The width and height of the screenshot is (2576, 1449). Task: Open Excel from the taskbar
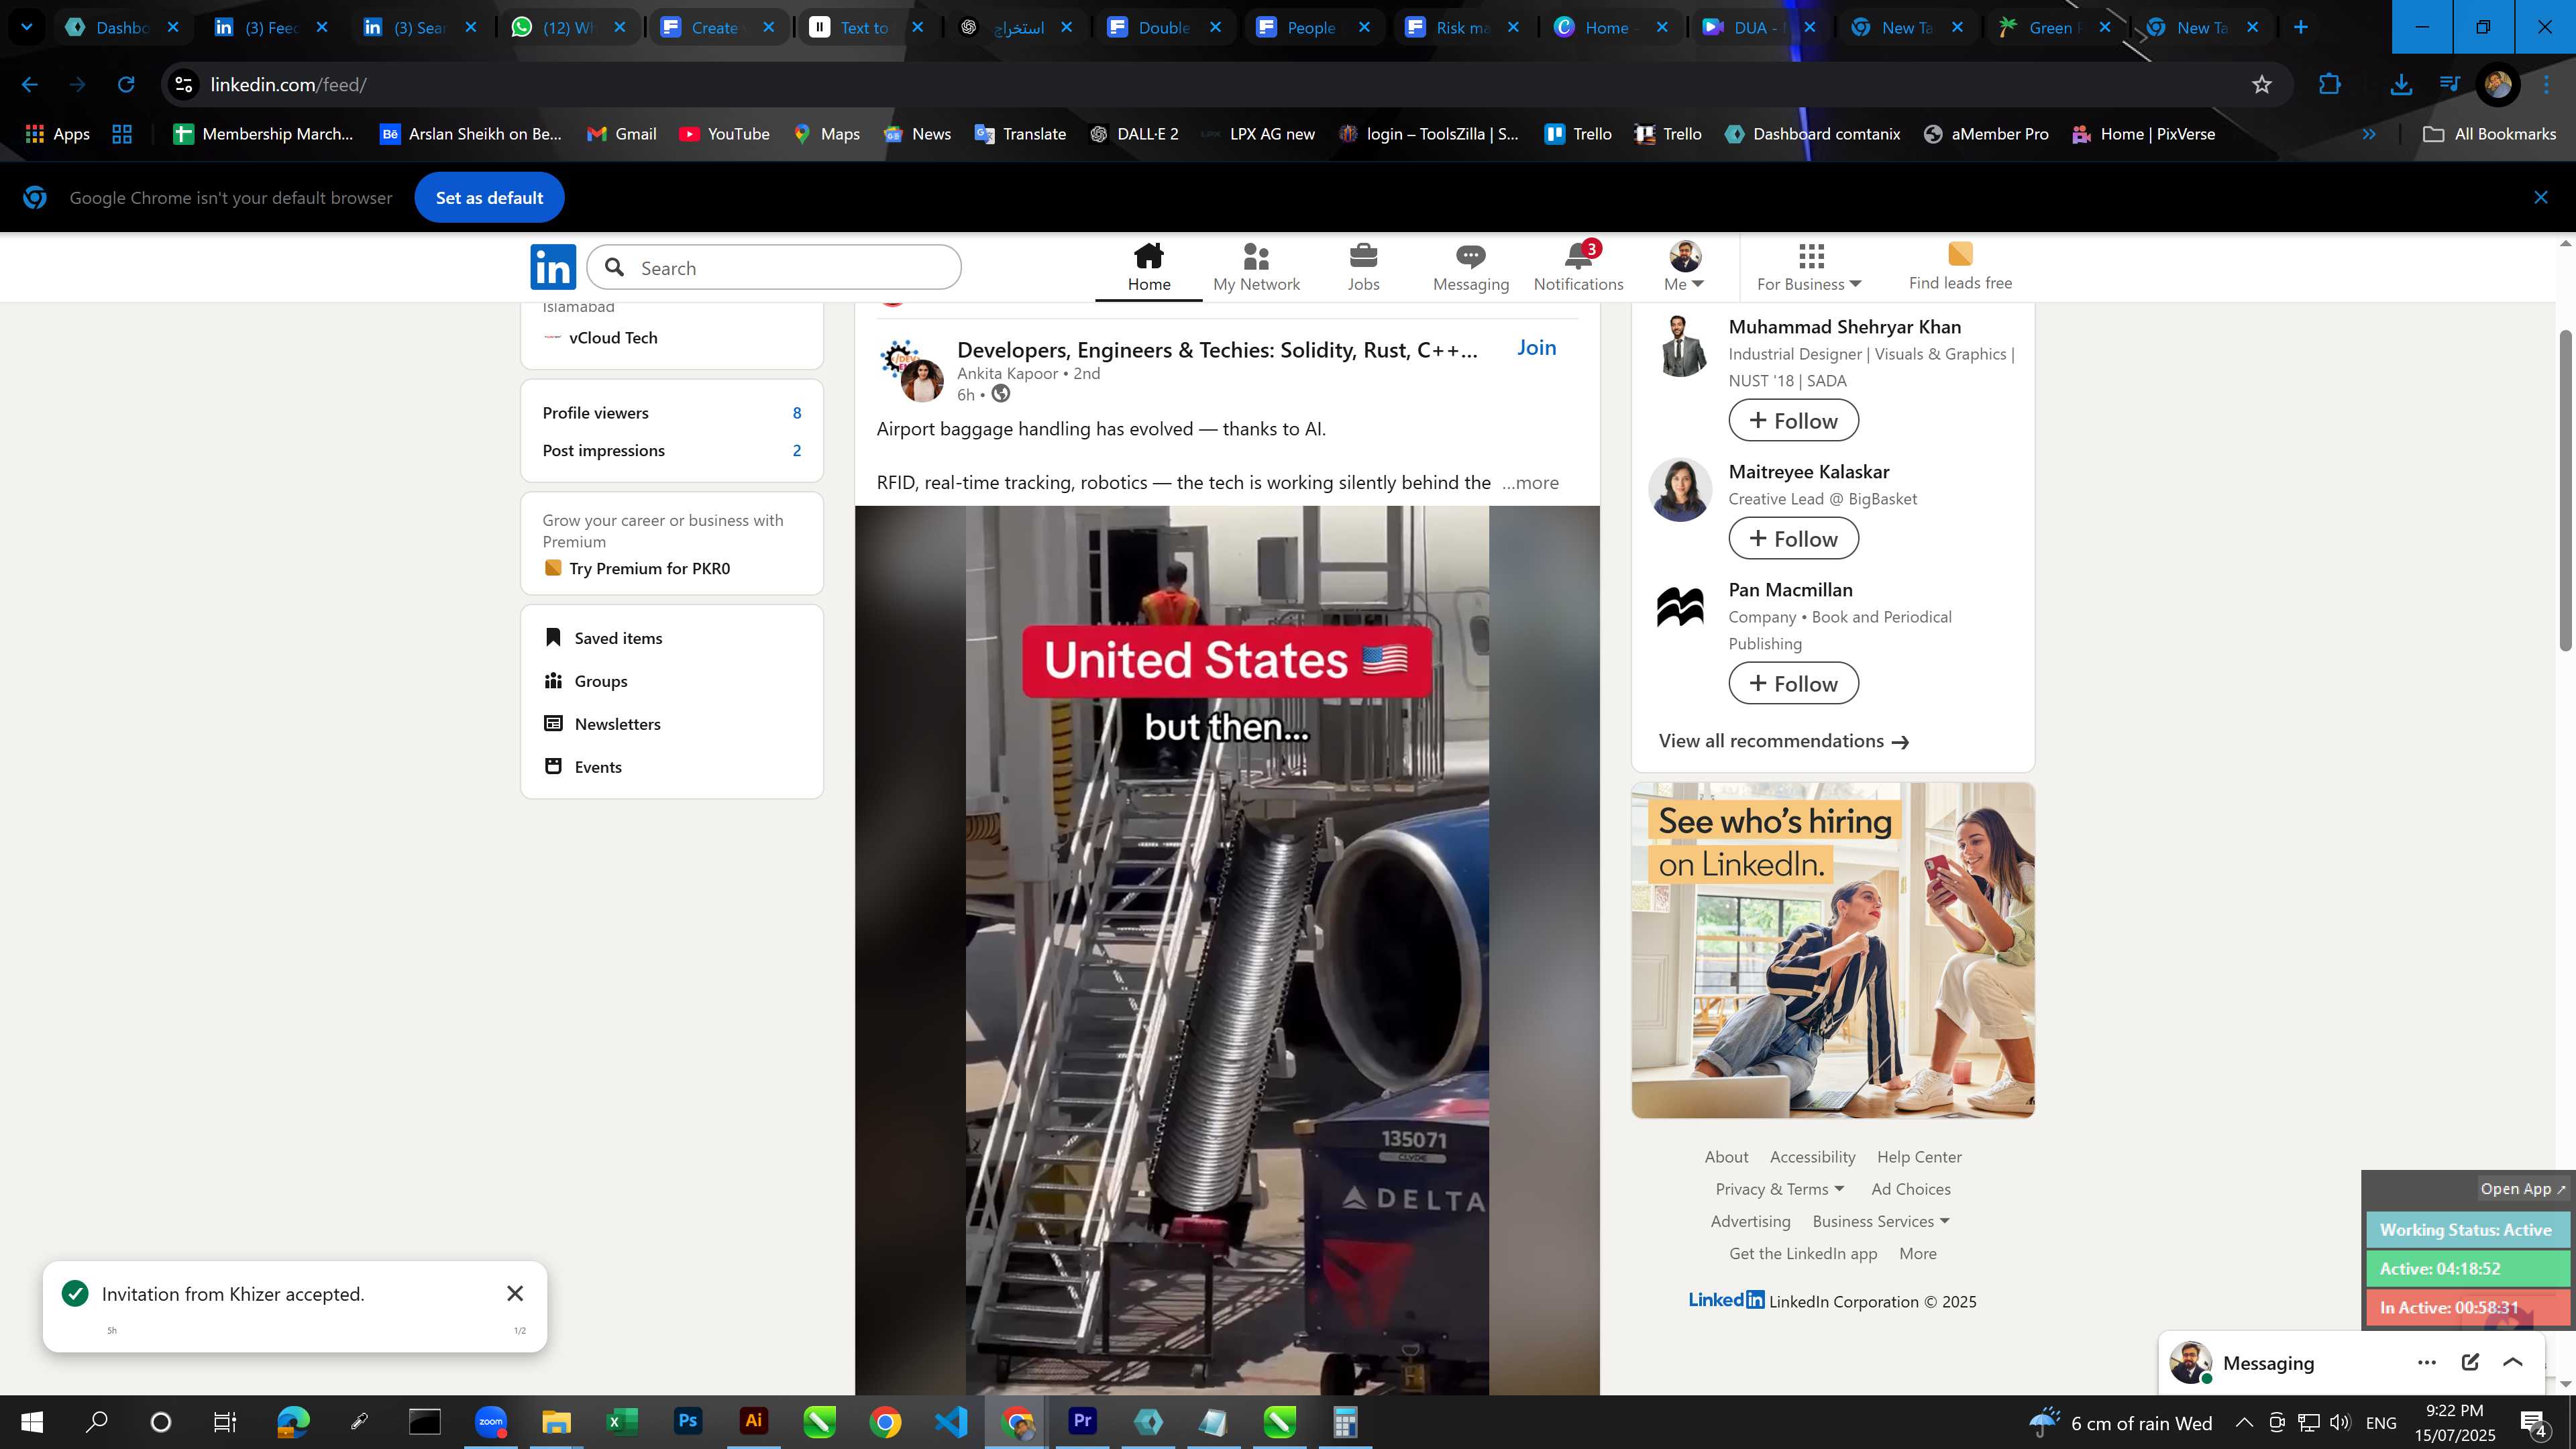tap(622, 1421)
